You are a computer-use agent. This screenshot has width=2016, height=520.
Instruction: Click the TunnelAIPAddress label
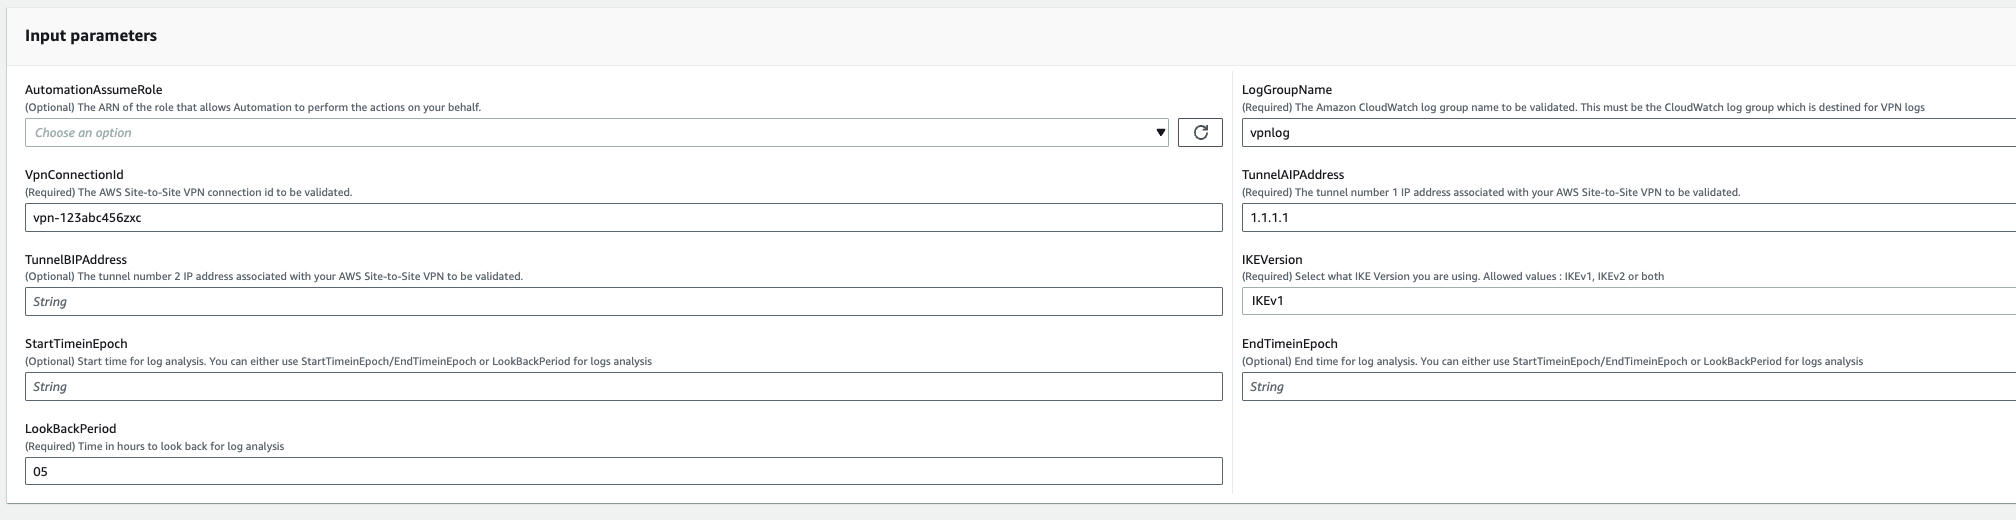pyautogui.click(x=1292, y=175)
